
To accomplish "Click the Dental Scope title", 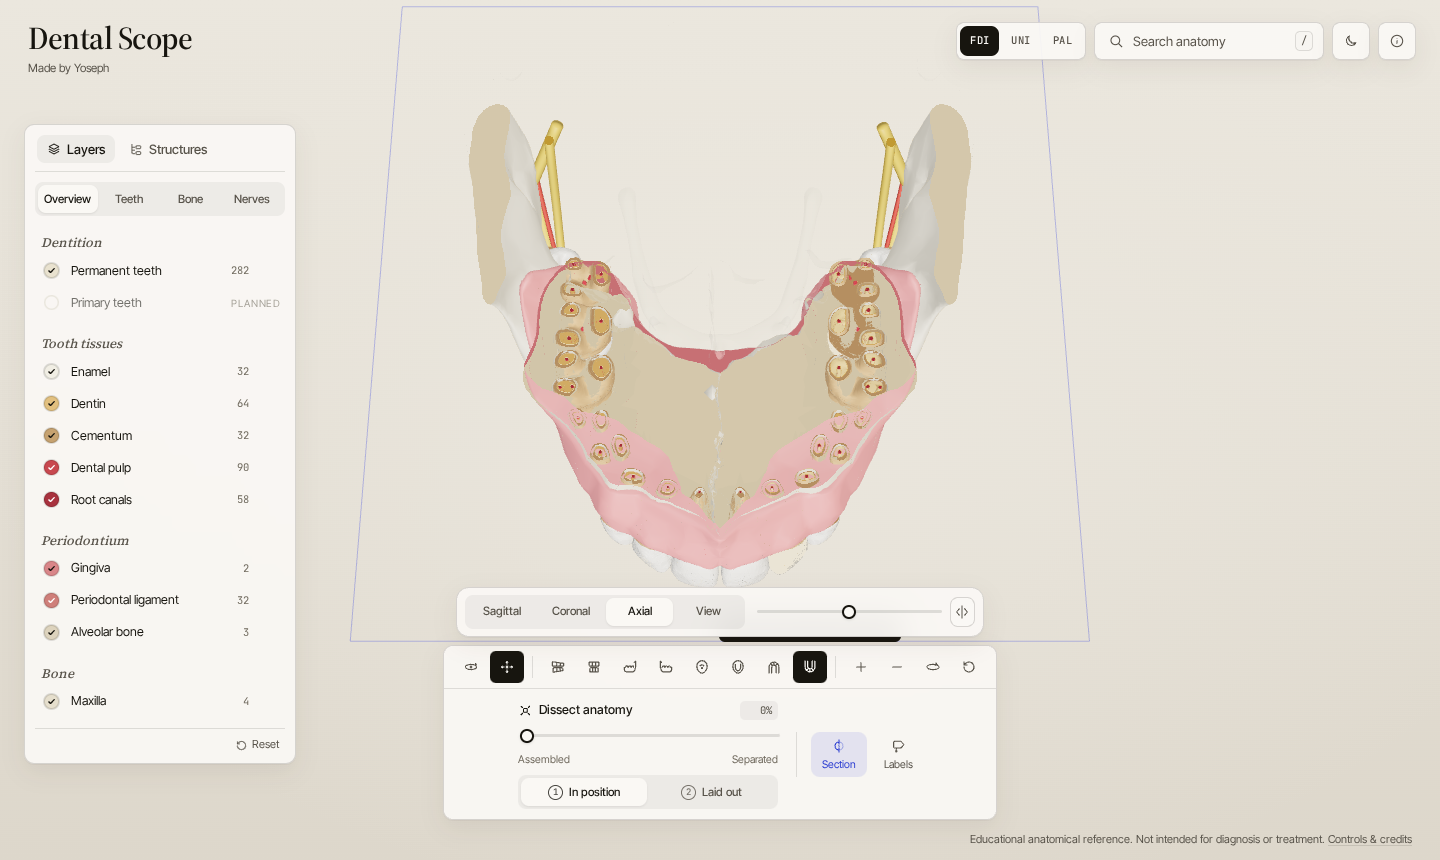I will [110, 39].
